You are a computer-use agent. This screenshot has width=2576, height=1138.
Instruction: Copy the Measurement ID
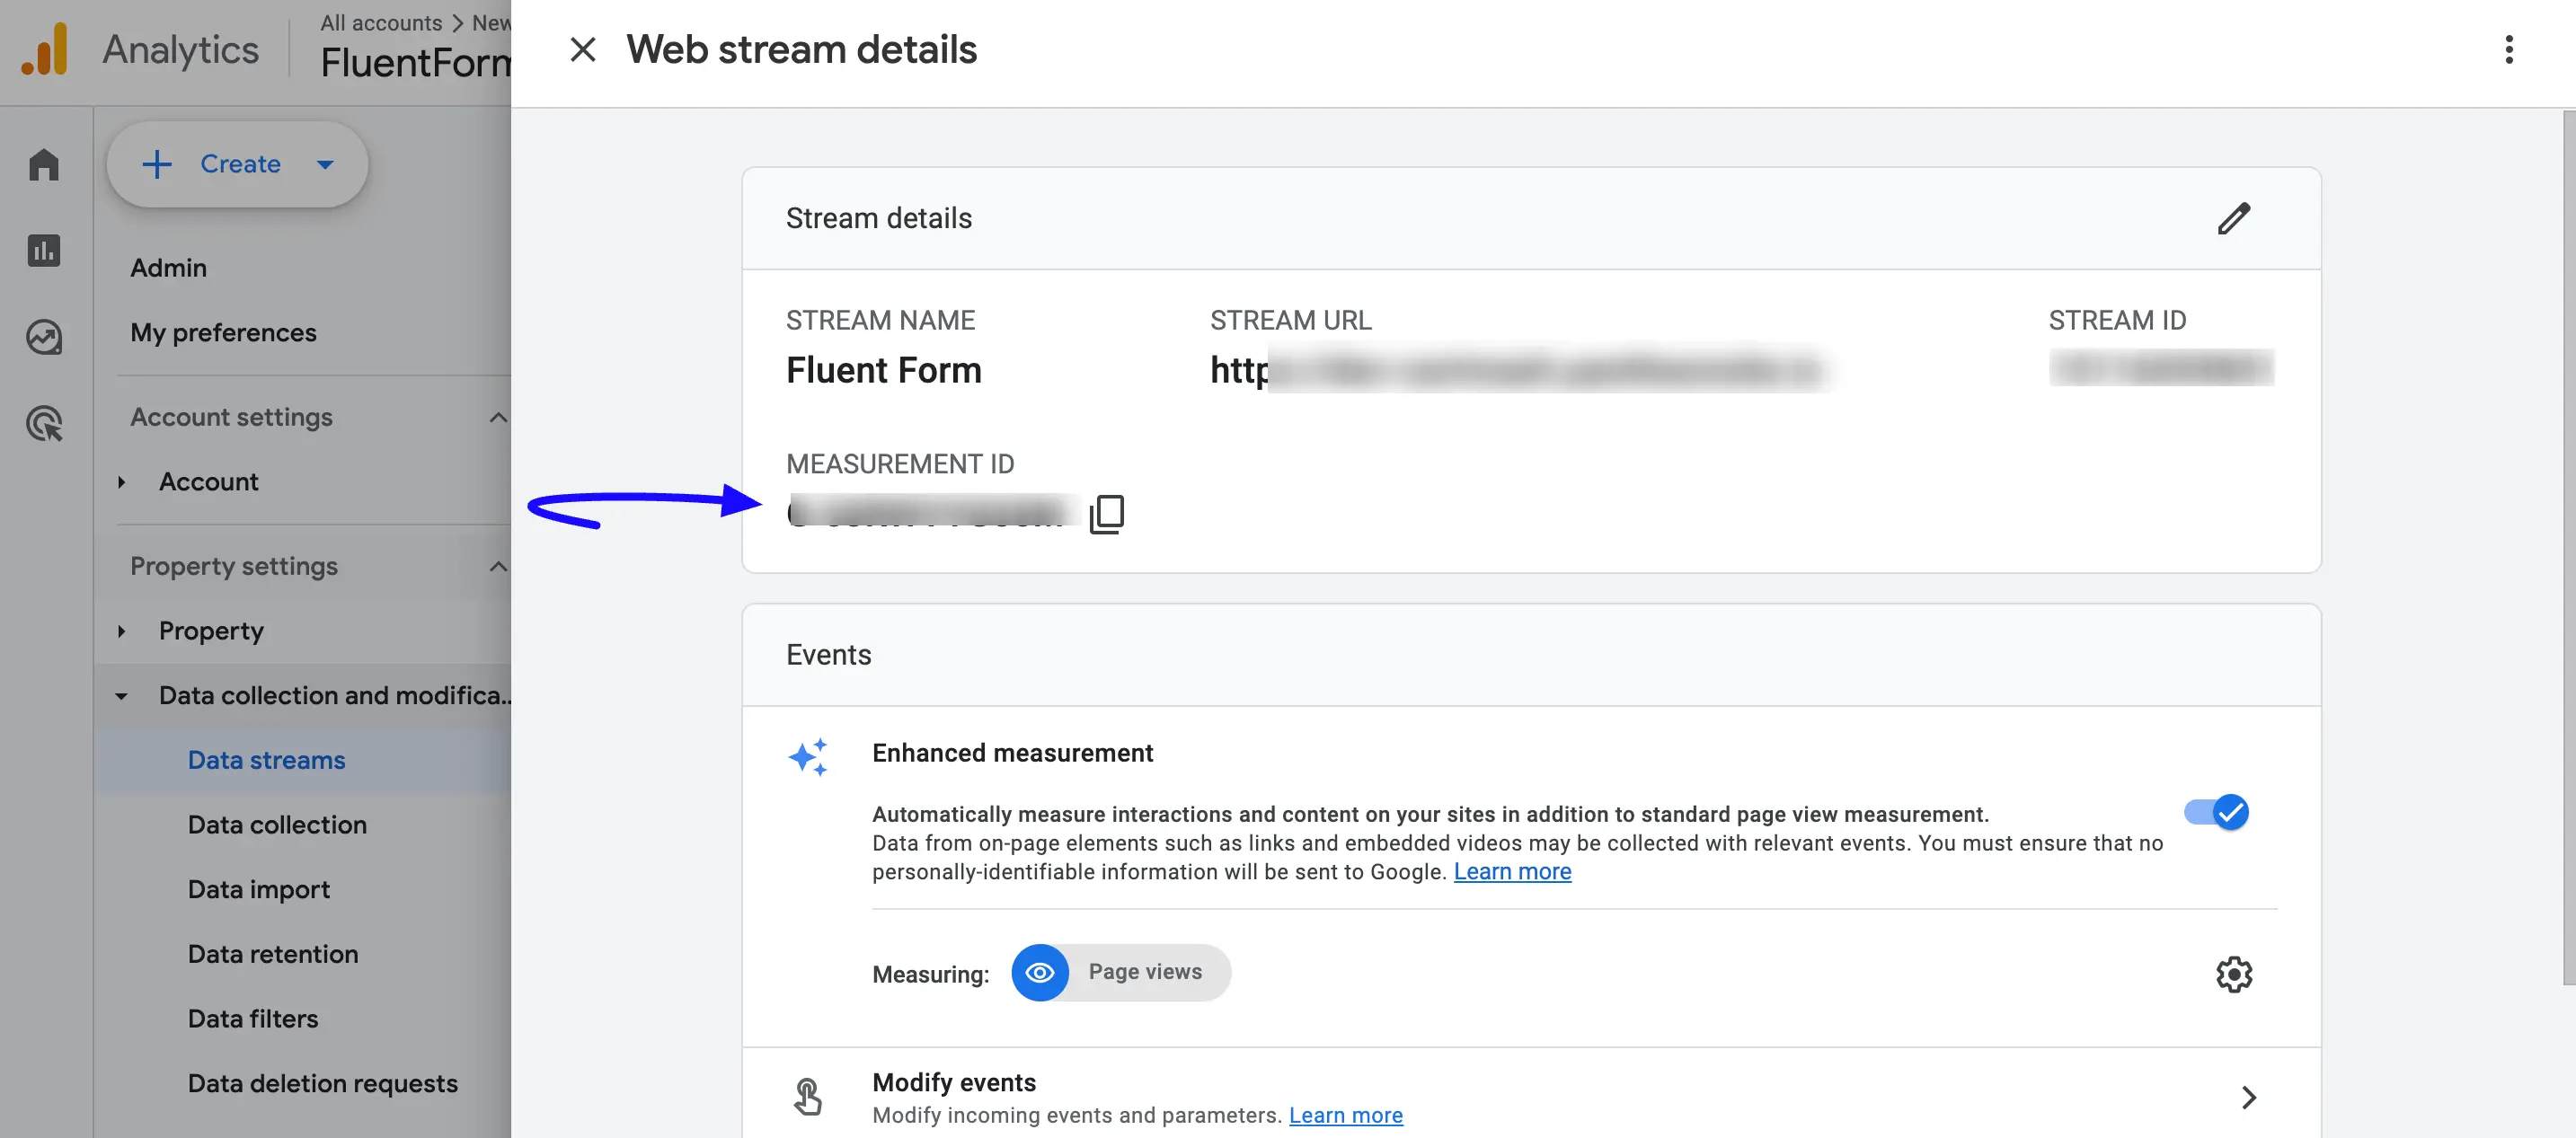pyautogui.click(x=1107, y=513)
